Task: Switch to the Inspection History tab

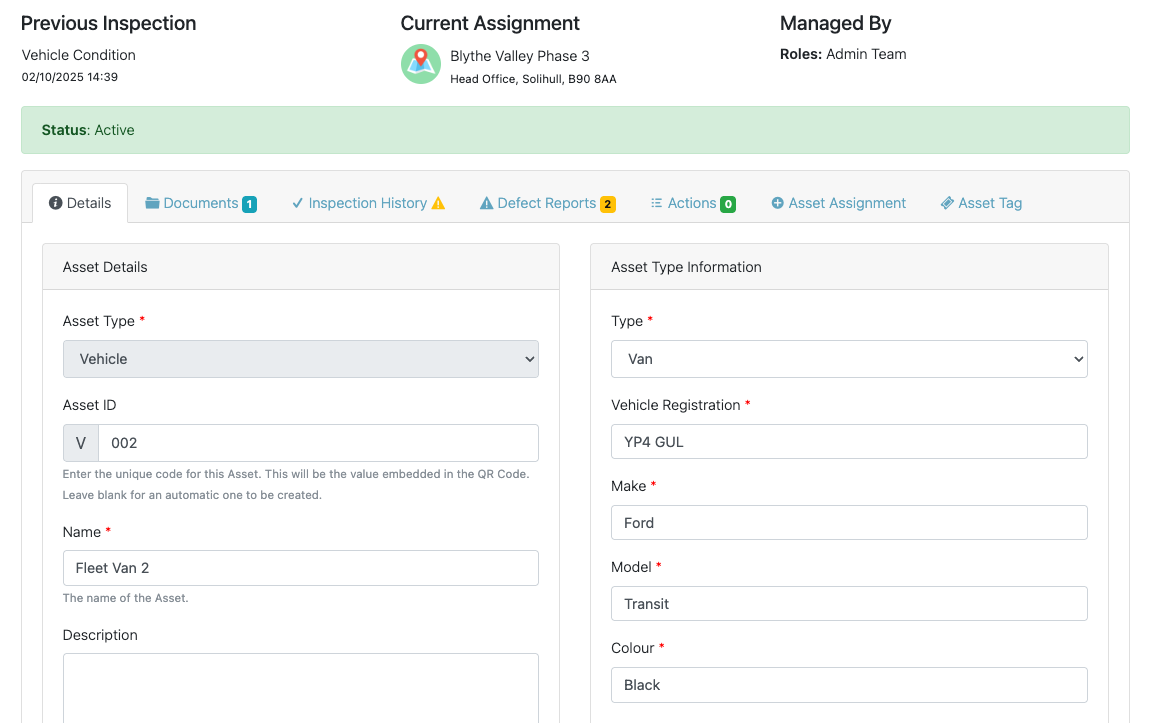Action: pos(367,203)
